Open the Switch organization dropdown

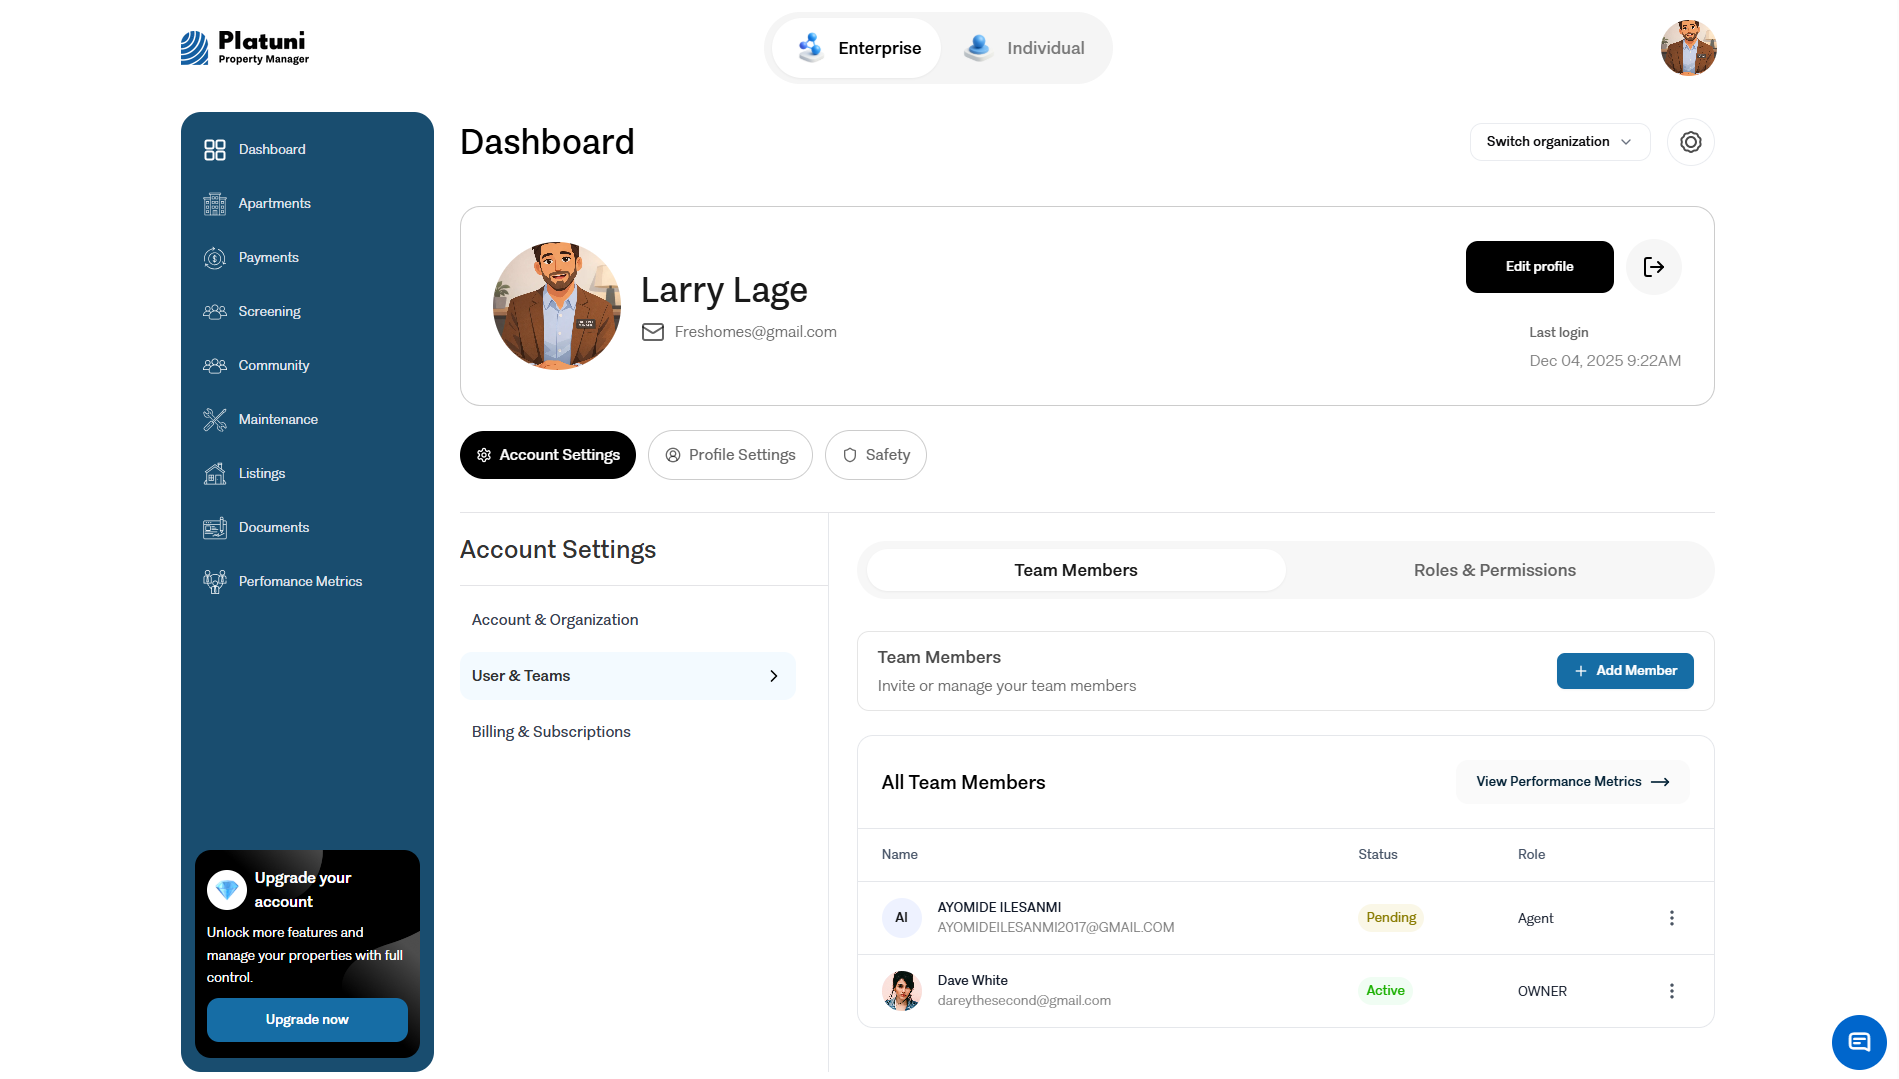[x=1560, y=142]
